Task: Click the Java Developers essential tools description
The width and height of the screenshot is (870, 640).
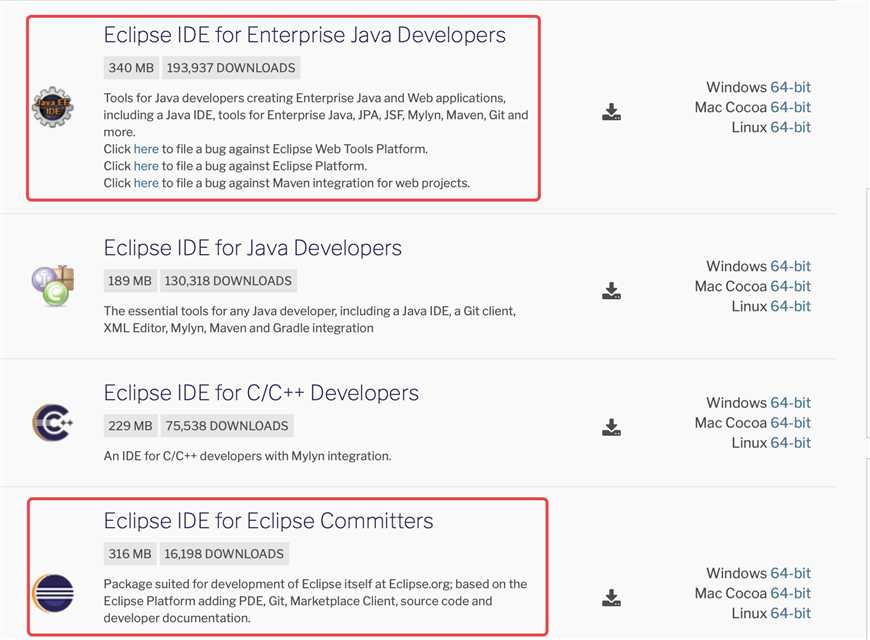Action: click(310, 319)
